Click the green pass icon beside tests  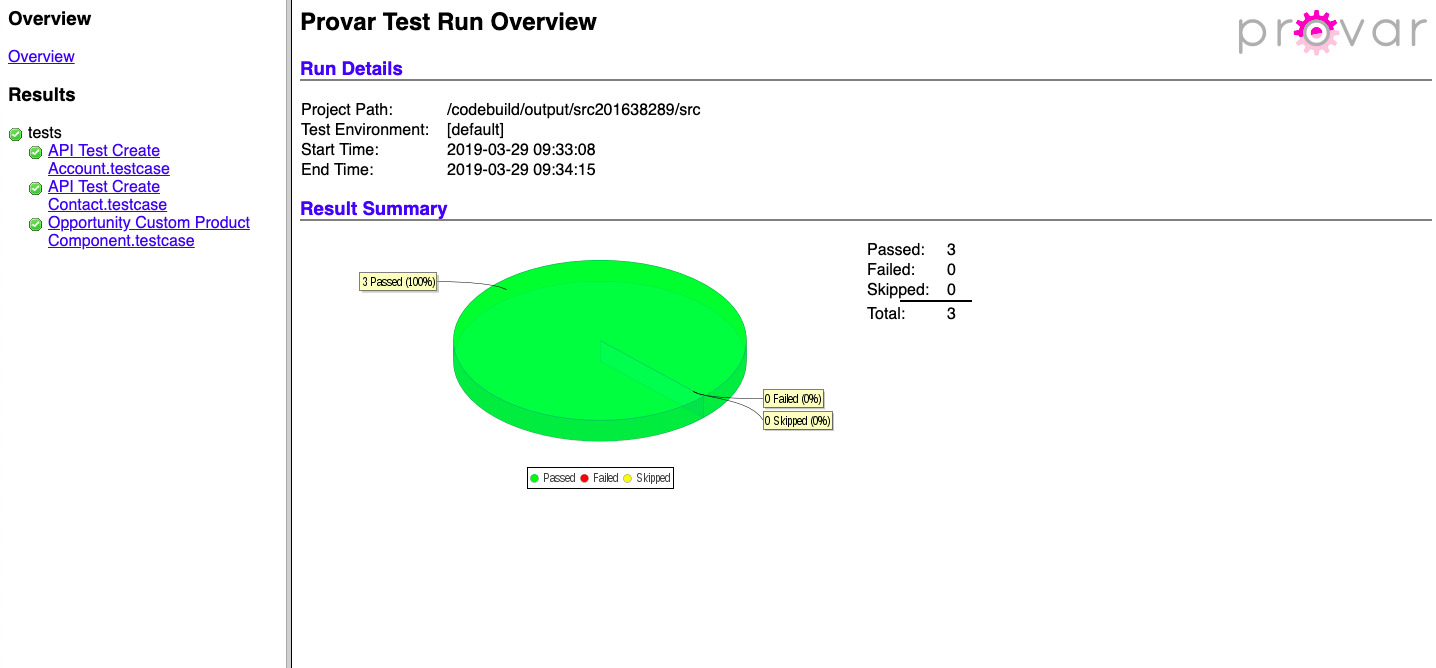coord(15,134)
